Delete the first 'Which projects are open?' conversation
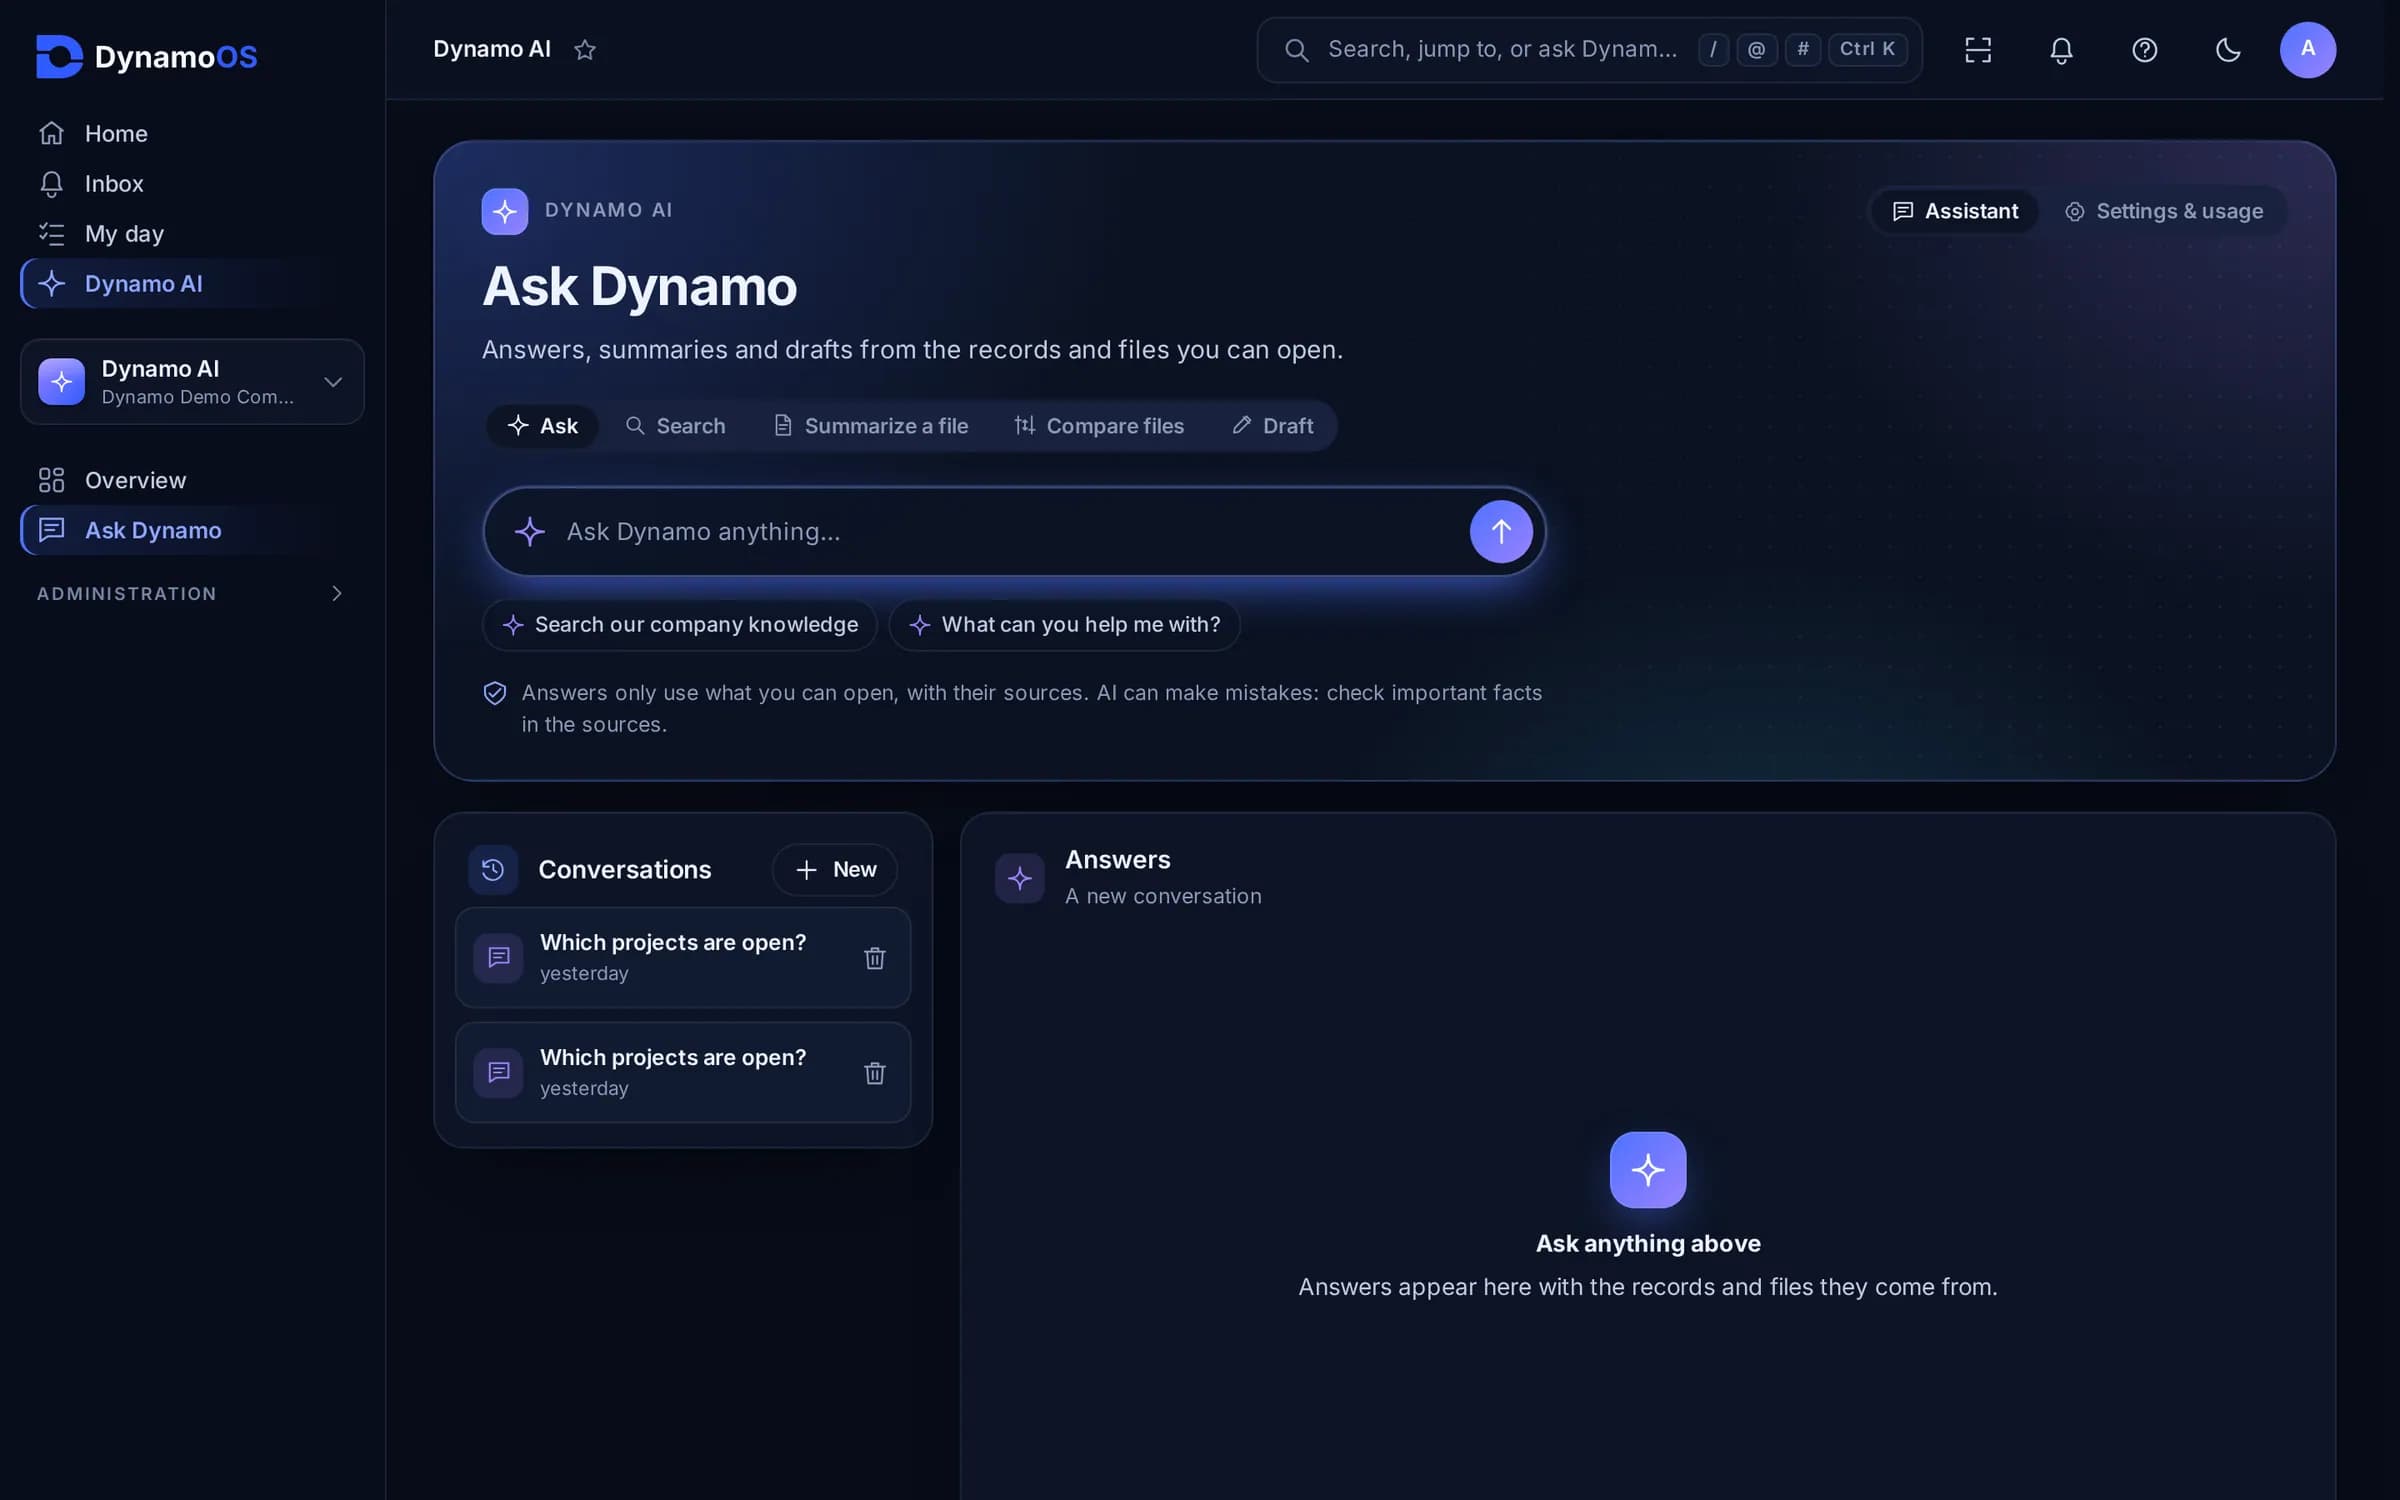2400x1500 pixels. click(x=875, y=958)
